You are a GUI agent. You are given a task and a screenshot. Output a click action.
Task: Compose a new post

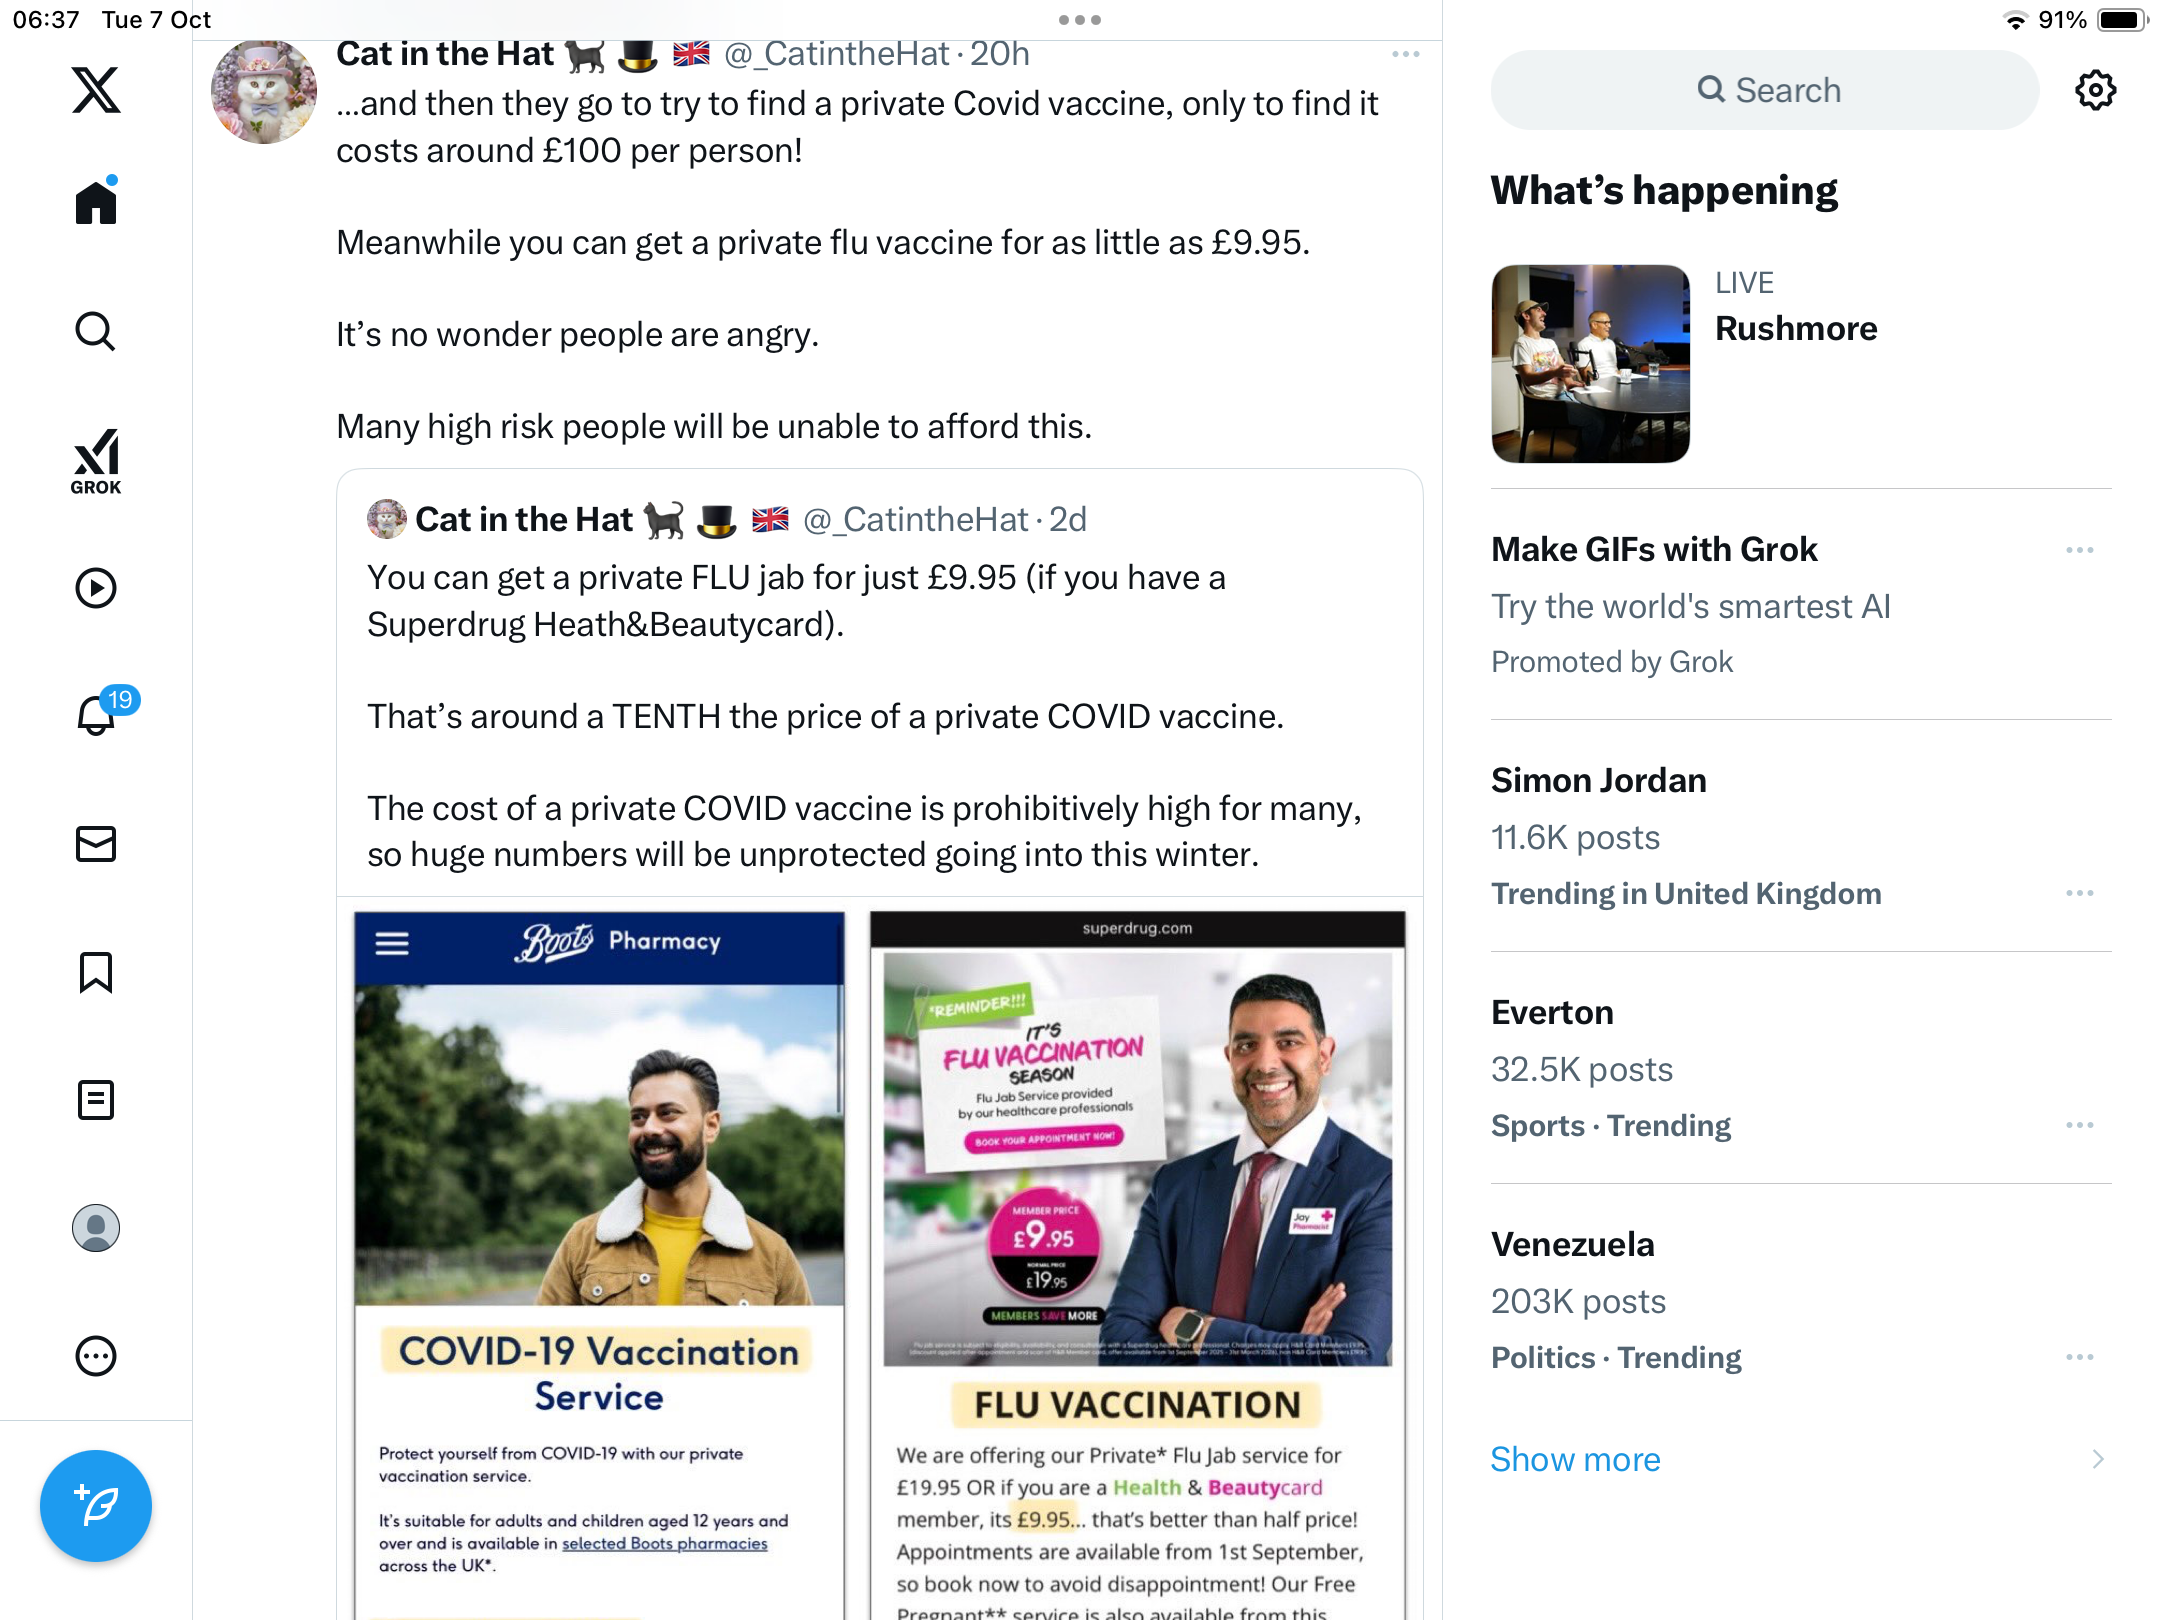[96, 1505]
